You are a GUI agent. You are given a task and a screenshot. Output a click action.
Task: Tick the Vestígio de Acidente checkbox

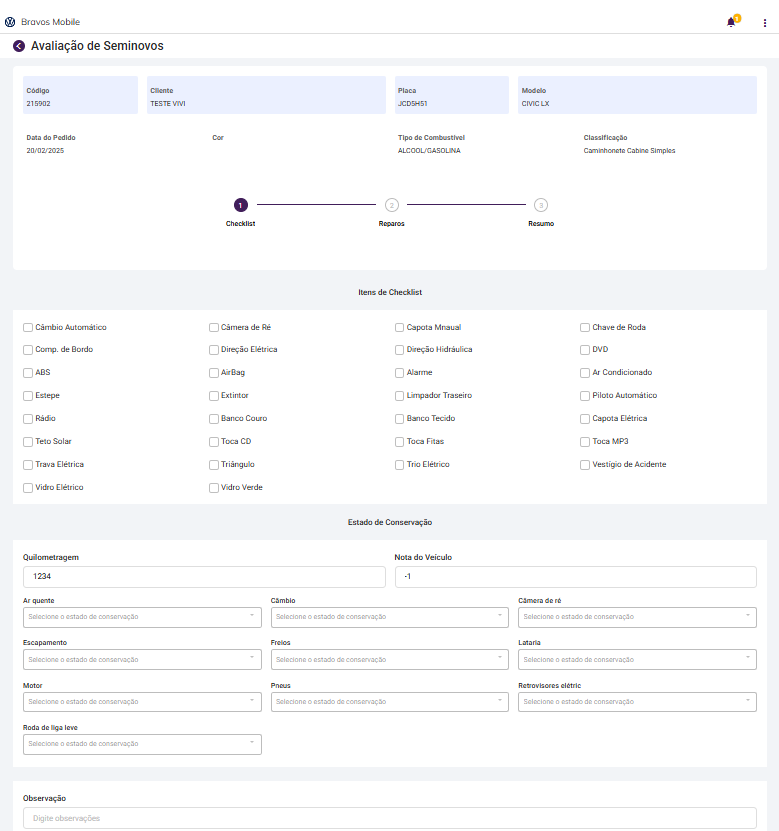tap(586, 465)
